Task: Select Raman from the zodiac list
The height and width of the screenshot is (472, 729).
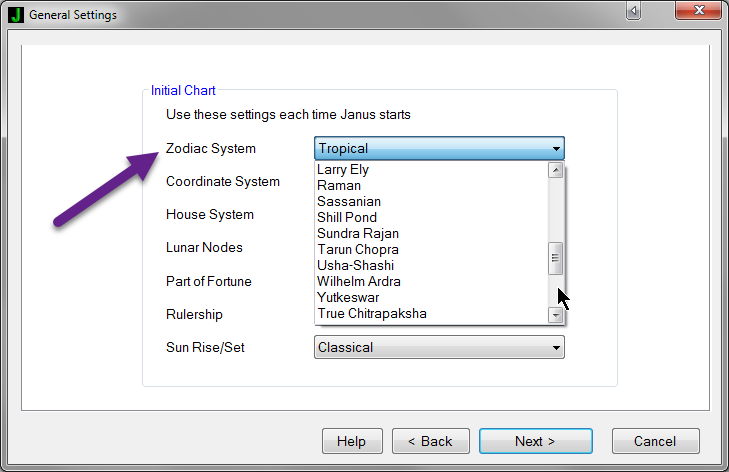Action: [431, 186]
